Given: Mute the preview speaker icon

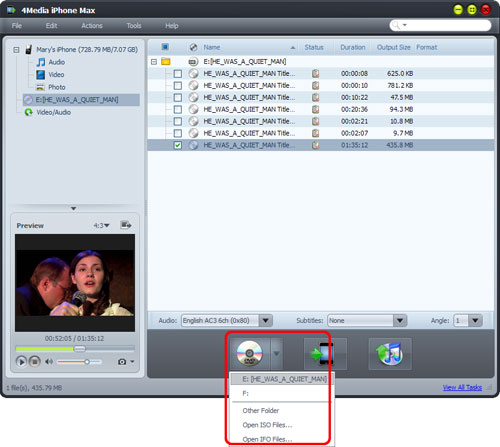Looking at the screenshot, I should (x=49, y=362).
